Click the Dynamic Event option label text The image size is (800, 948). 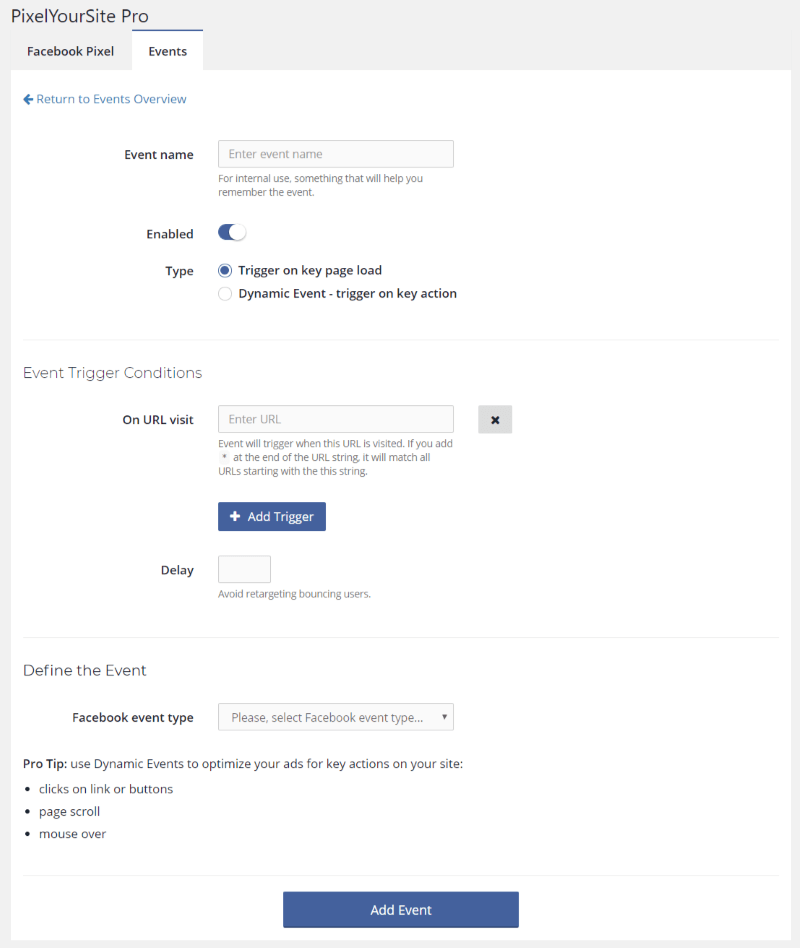(348, 294)
